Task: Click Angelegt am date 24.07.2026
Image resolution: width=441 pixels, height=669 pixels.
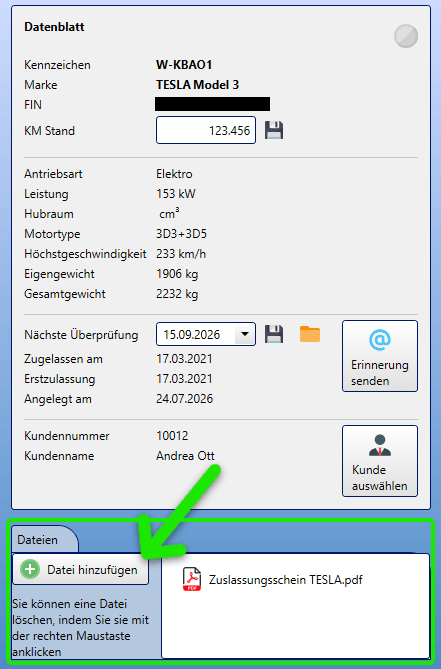Action: point(184,399)
